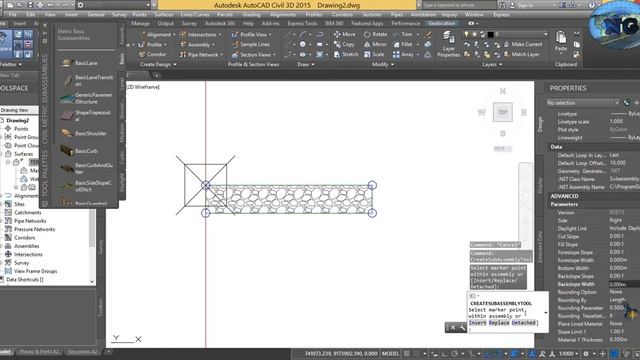Click Make Current layer tool
This screenshot has height=360, width=640.
coord(523,44)
